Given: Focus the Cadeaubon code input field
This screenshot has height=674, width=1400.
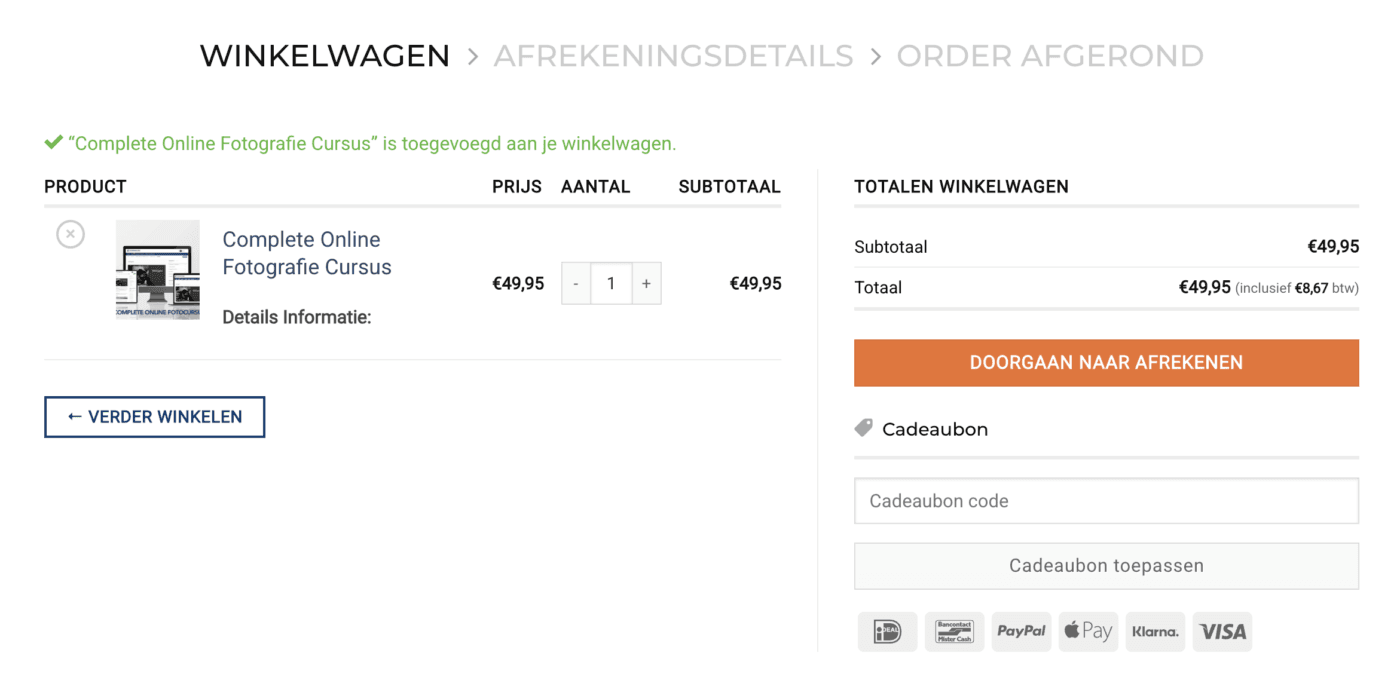Looking at the screenshot, I should coord(1106,501).
